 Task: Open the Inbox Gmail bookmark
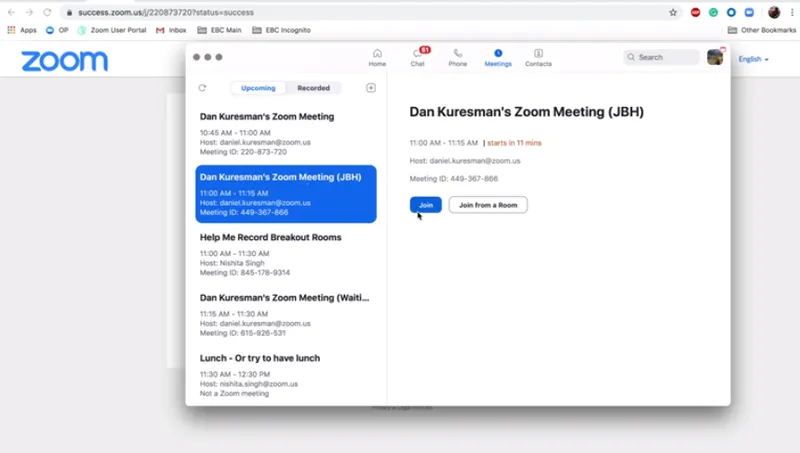click(171, 30)
